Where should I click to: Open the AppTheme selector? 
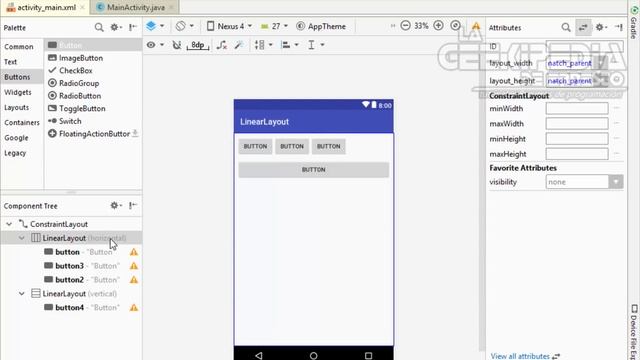[321, 26]
